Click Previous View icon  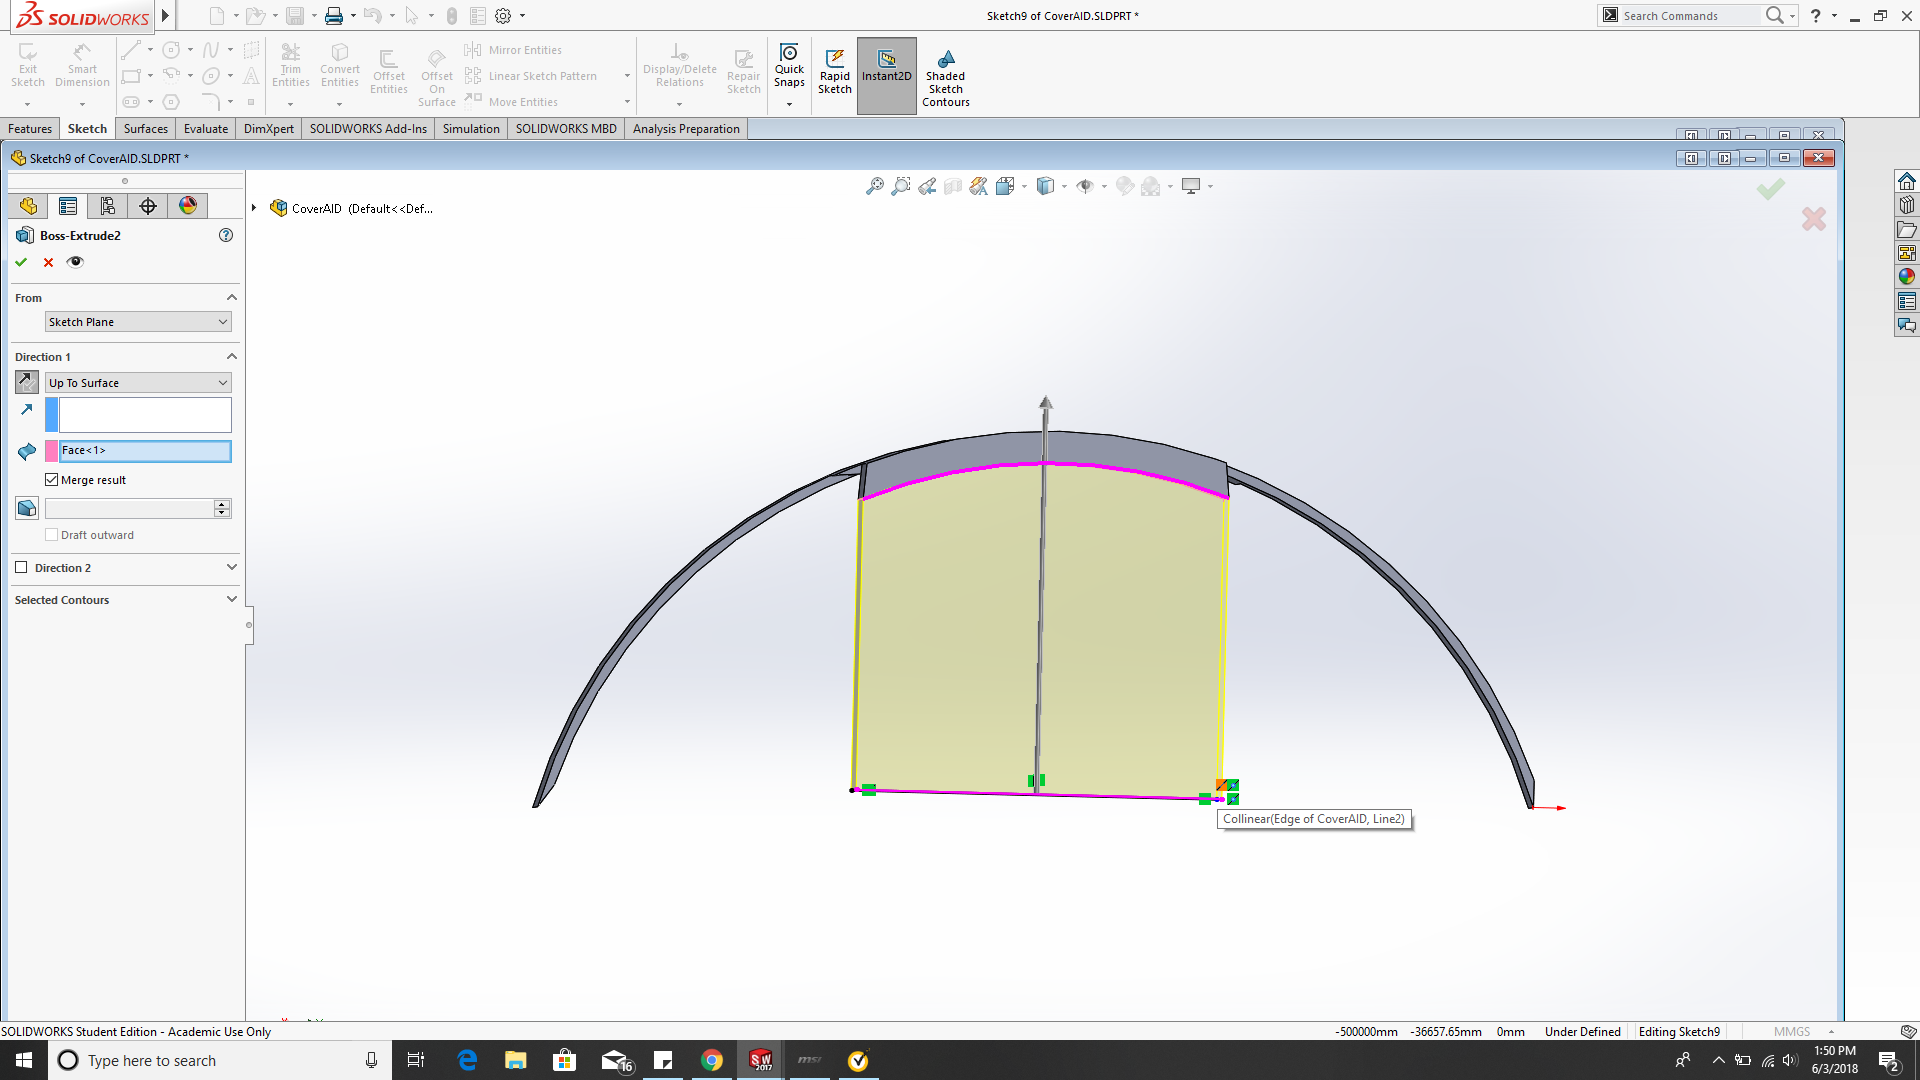coord(927,186)
